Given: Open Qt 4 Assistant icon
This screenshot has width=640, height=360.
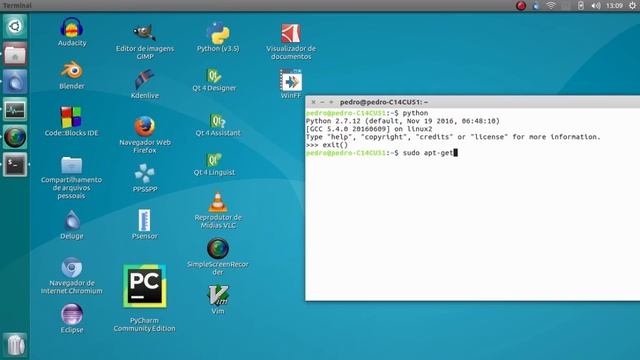Looking at the screenshot, I should [218, 121].
